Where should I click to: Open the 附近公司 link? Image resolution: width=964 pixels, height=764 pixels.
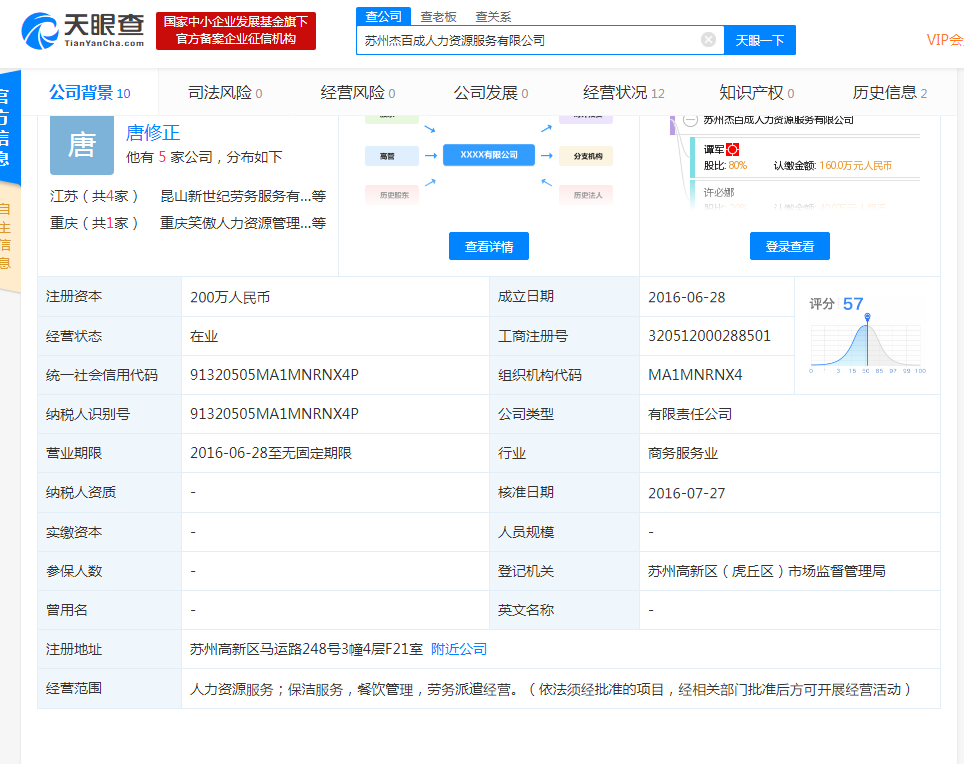[459, 649]
